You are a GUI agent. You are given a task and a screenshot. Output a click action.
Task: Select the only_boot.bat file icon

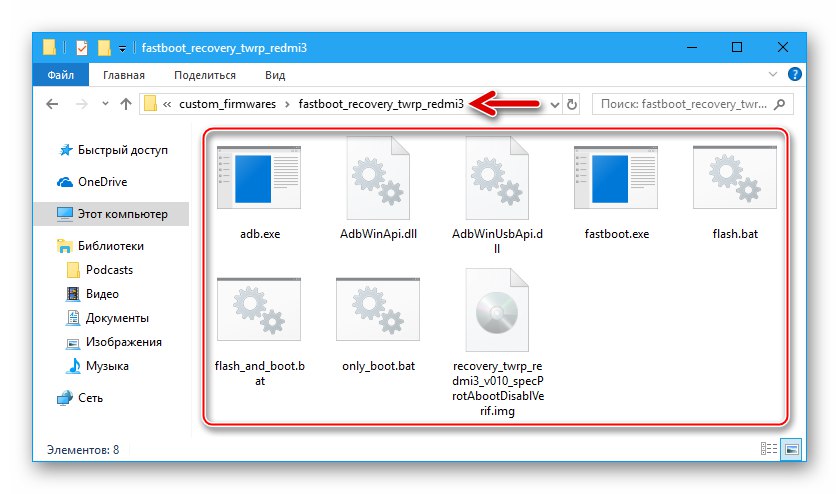coord(378,309)
